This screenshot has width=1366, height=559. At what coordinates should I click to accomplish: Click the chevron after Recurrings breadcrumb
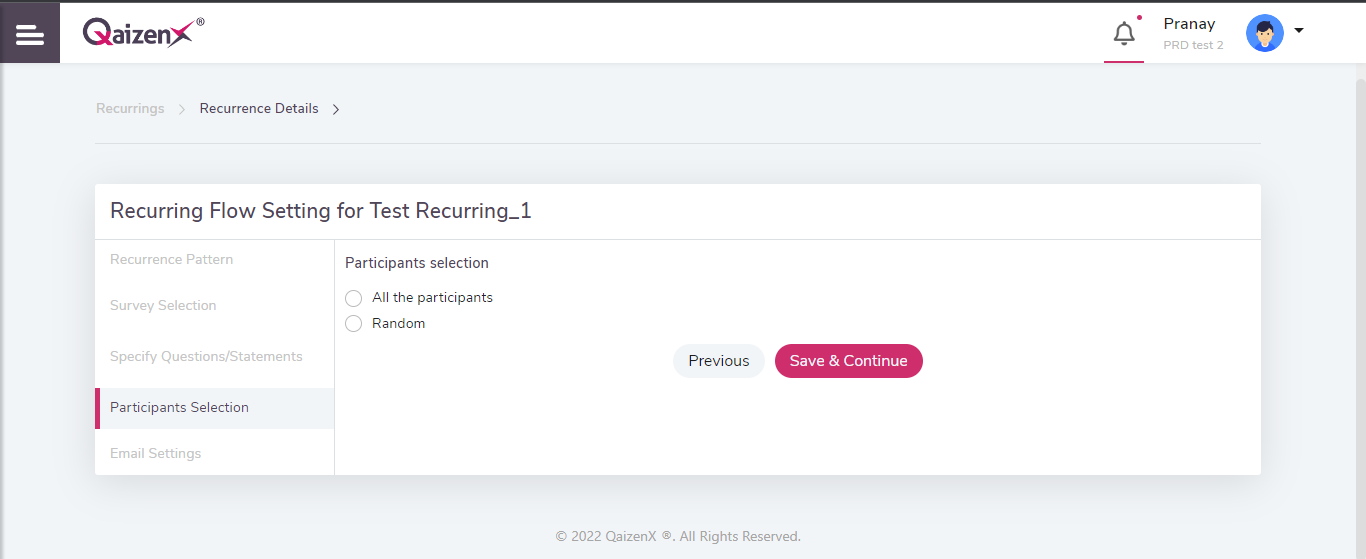tap(182, 109)
